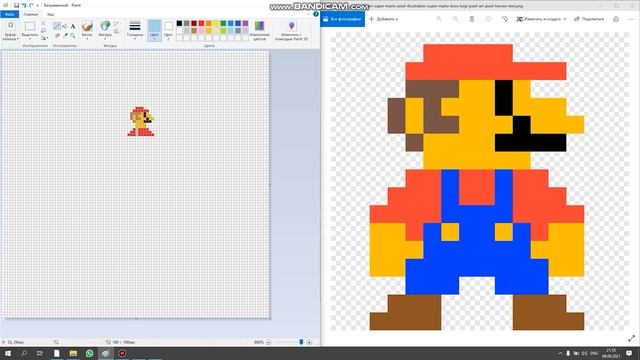Select the Pencil tool in Paint
This screenshot has height=360, width=640.
tap(57, 26)
